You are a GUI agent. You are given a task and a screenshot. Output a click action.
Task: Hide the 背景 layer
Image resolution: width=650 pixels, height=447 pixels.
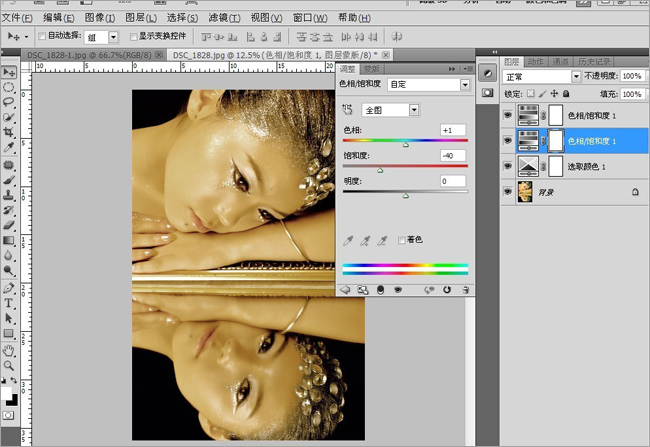508,192
